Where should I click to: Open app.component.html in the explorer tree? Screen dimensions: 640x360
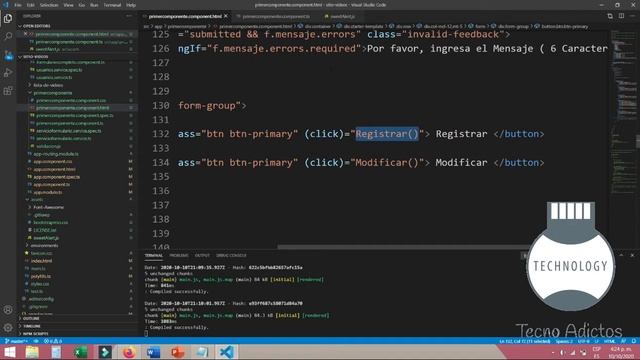coord(54,169)
